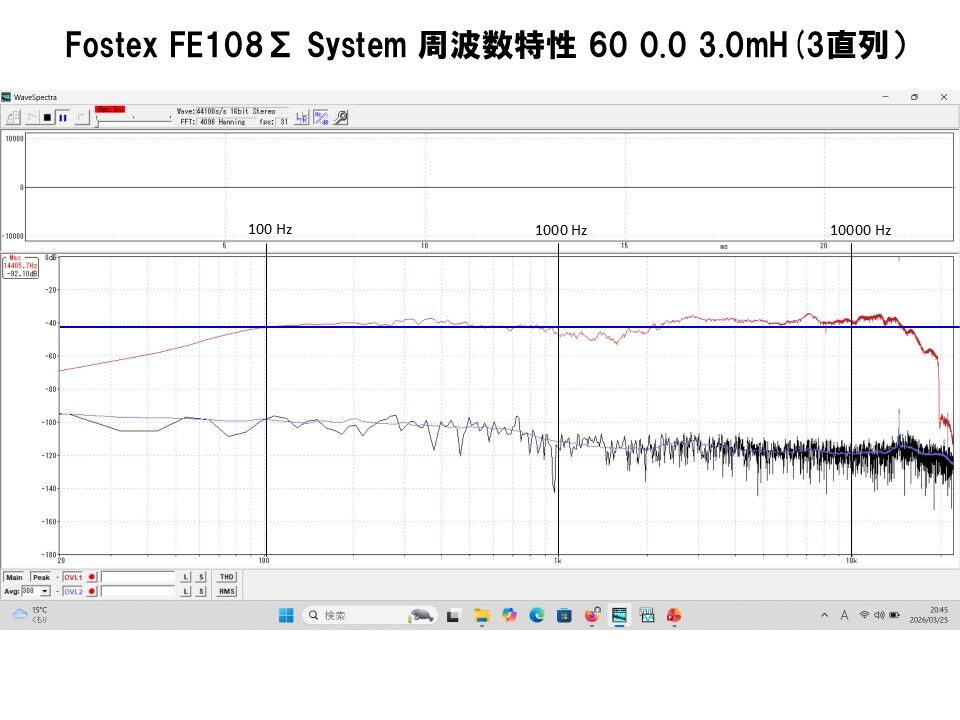Click the THD button
Screen dimensions: 960x720
tap(227, 577)
